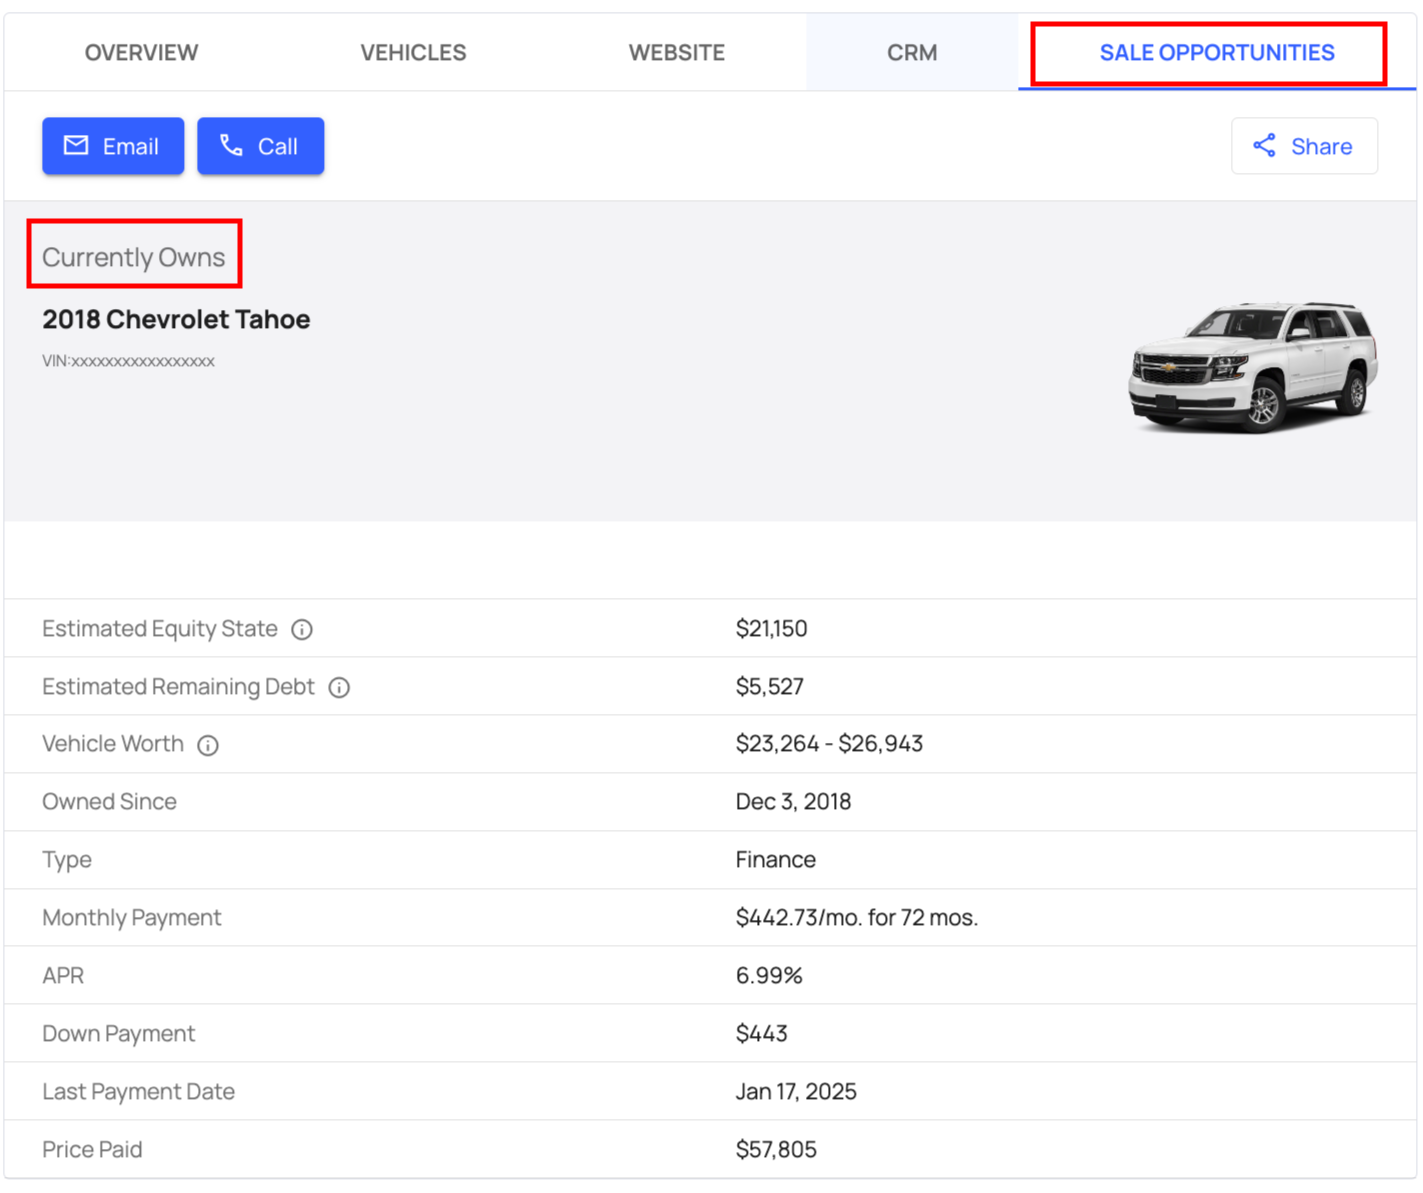Click the Currently Owns heading

click(x=134, y=257)
